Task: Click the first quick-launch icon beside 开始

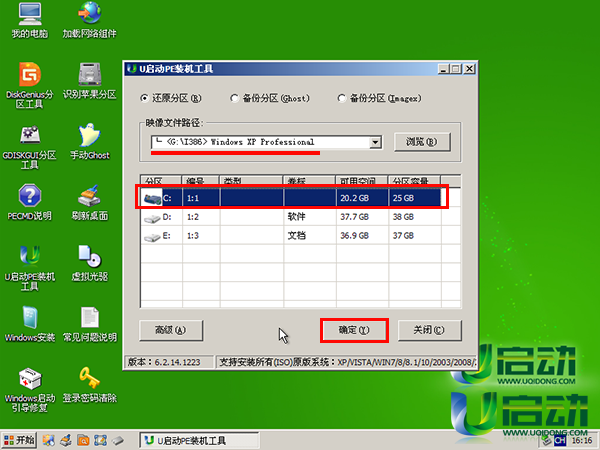Action: click(x=49, y=440)
